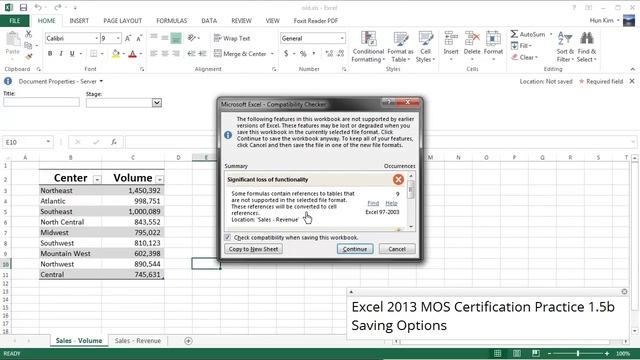Click Title input field in Document Properties

pos(41,102)
